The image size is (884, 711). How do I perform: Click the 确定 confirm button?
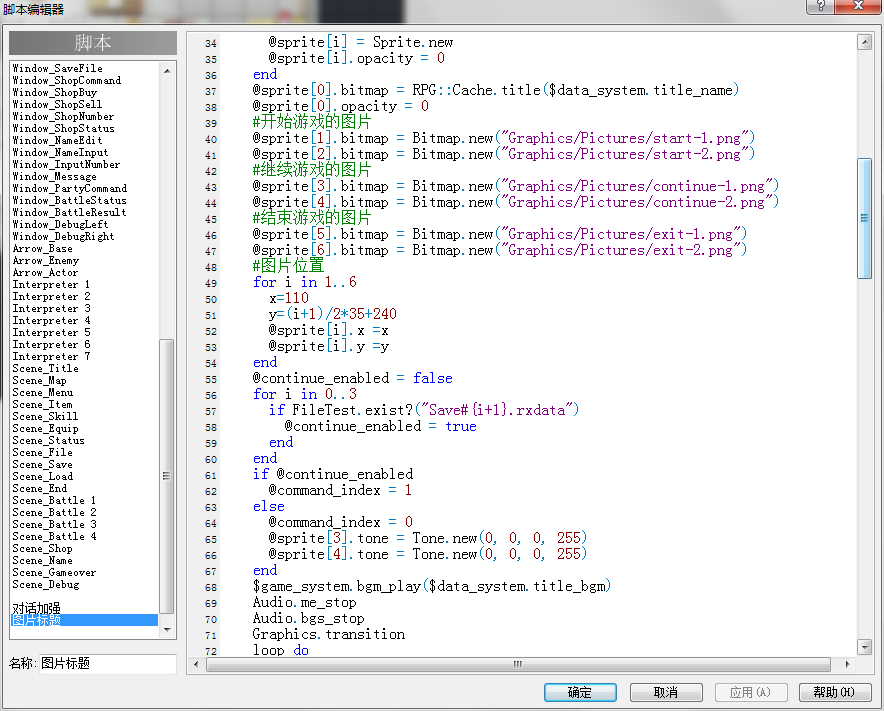[x=580, y=692]
